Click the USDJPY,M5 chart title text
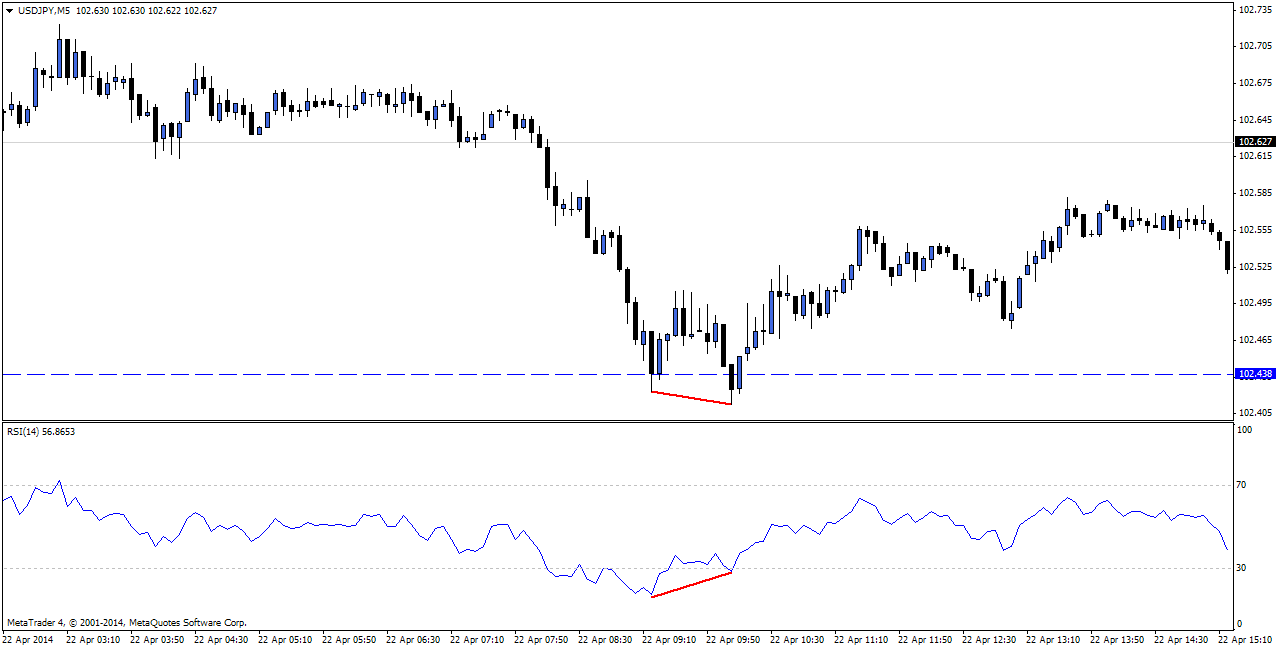1276x648 pixels. pyautogui.click(x=44, y=10)
